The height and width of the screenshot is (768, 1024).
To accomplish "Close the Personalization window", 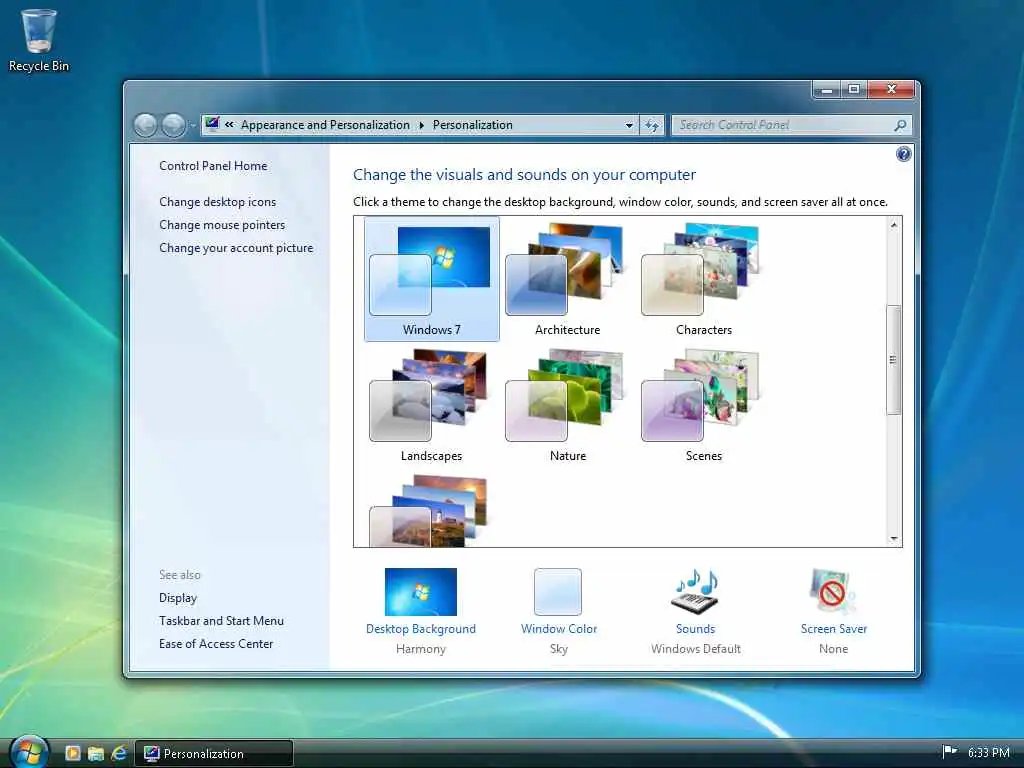I will [x=891, y=89].
